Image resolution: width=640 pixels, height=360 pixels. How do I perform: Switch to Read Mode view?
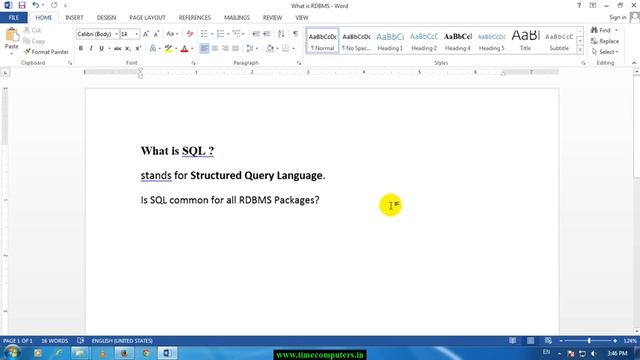pyautogui.click(x=512, y=340)
